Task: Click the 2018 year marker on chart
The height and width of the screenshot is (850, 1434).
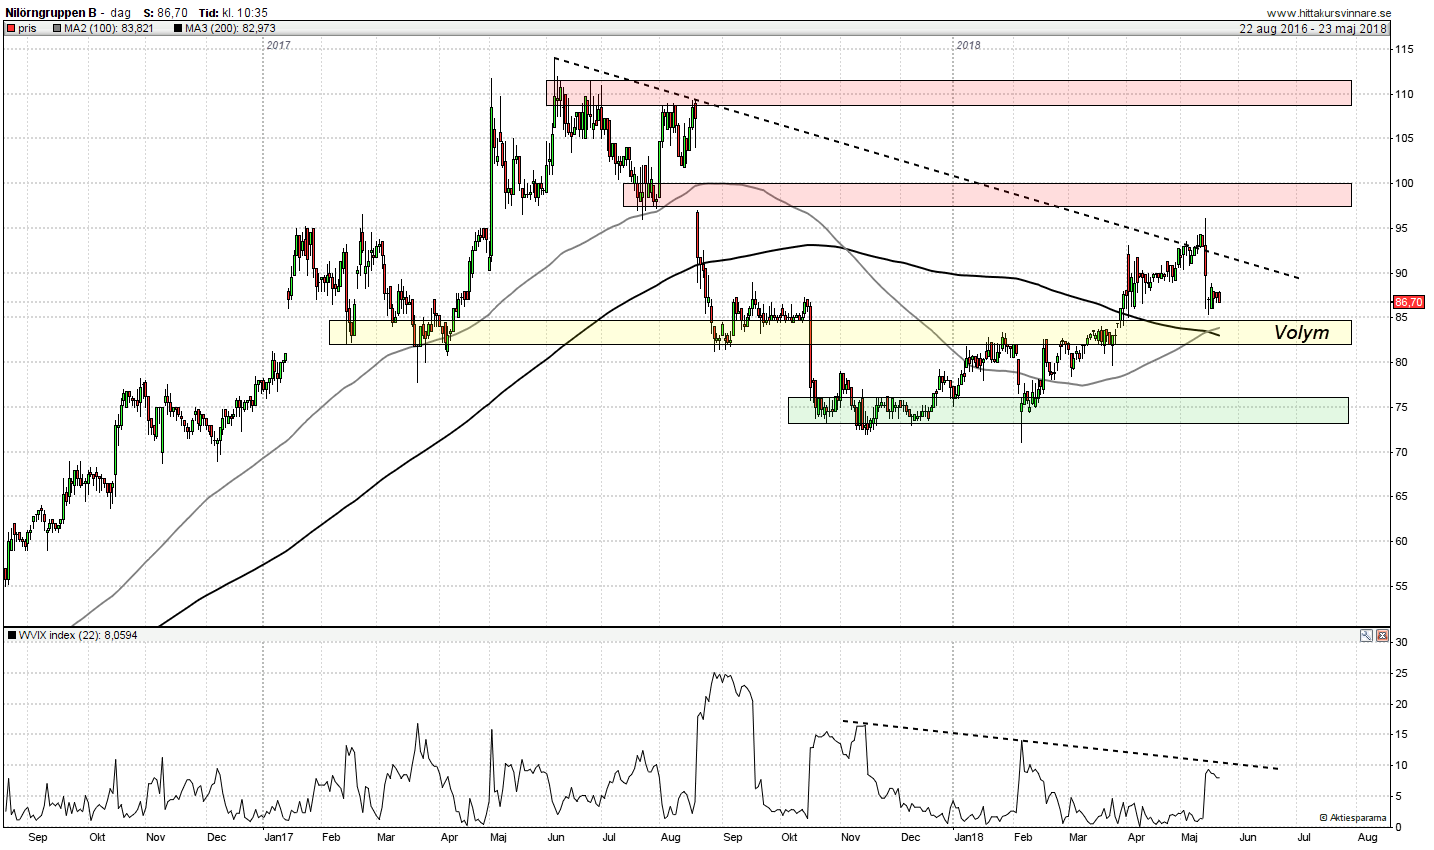Action: pos(967,46)
